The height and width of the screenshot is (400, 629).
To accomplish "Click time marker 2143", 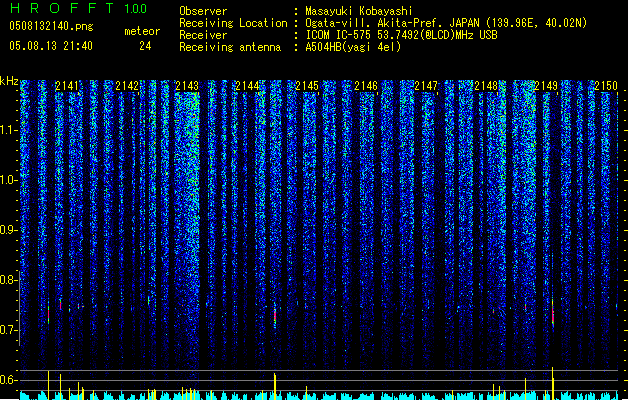I will pyautogui.click(x=187, y=86).
